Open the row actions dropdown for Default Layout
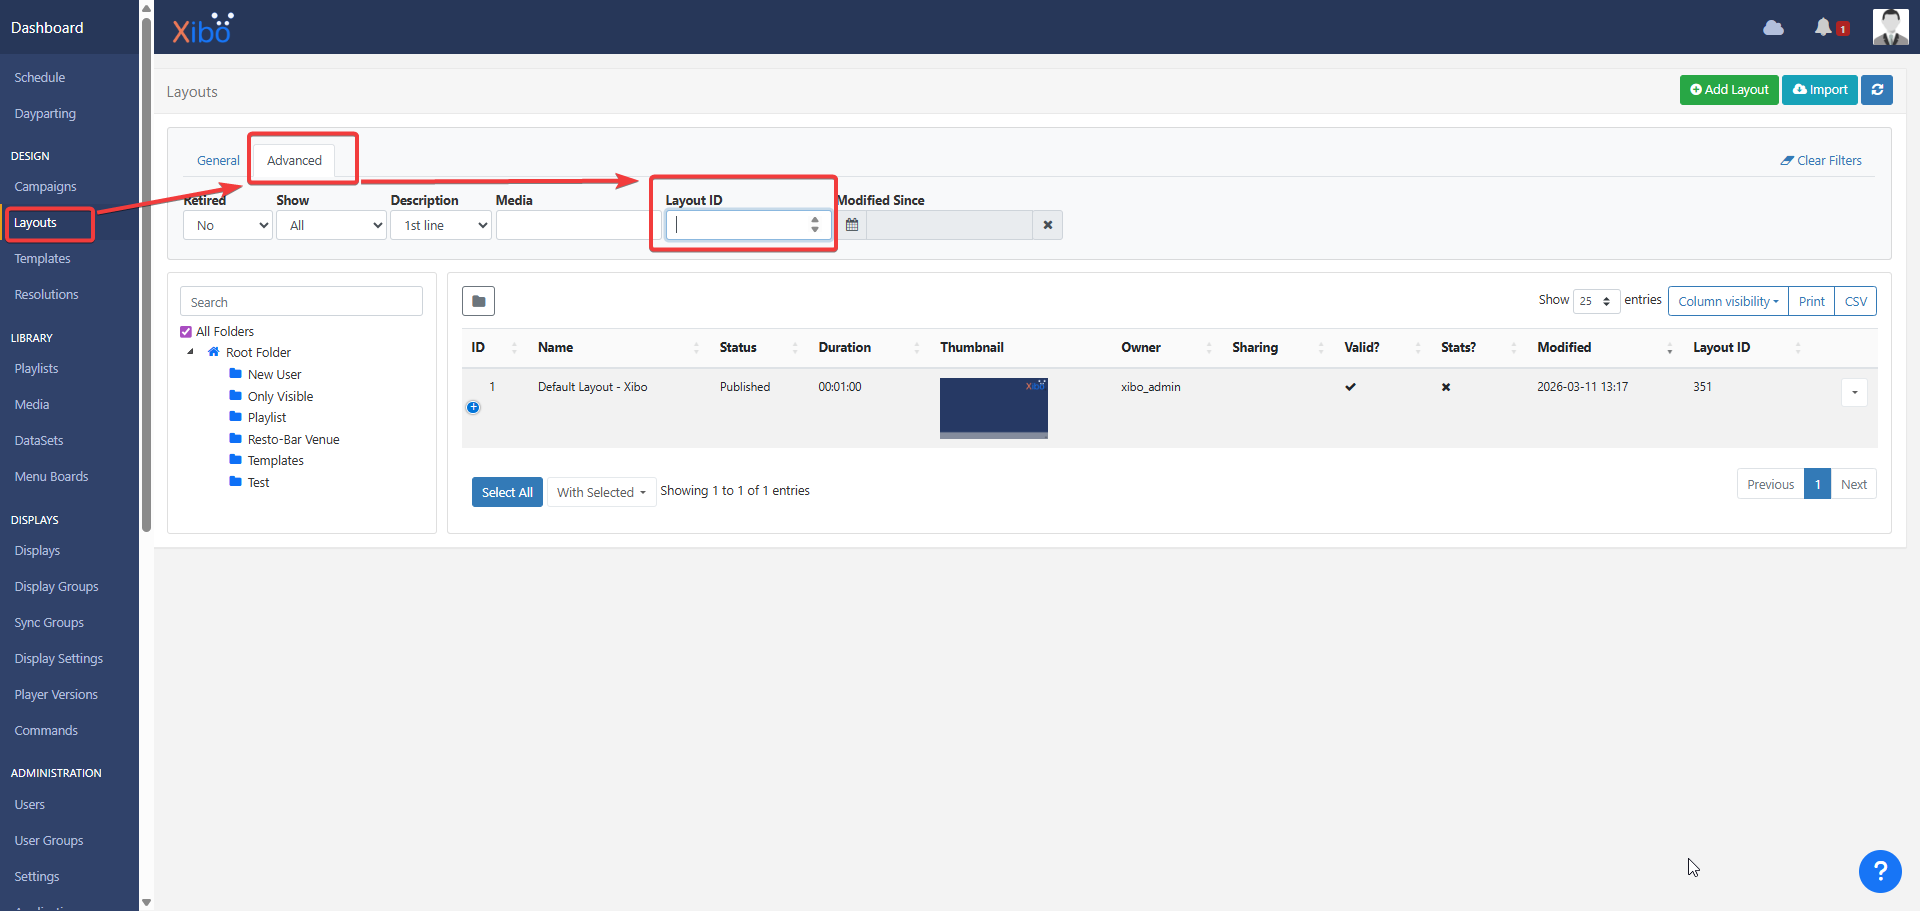This screenshot has height=911, width=1920. coord(1854,392)
